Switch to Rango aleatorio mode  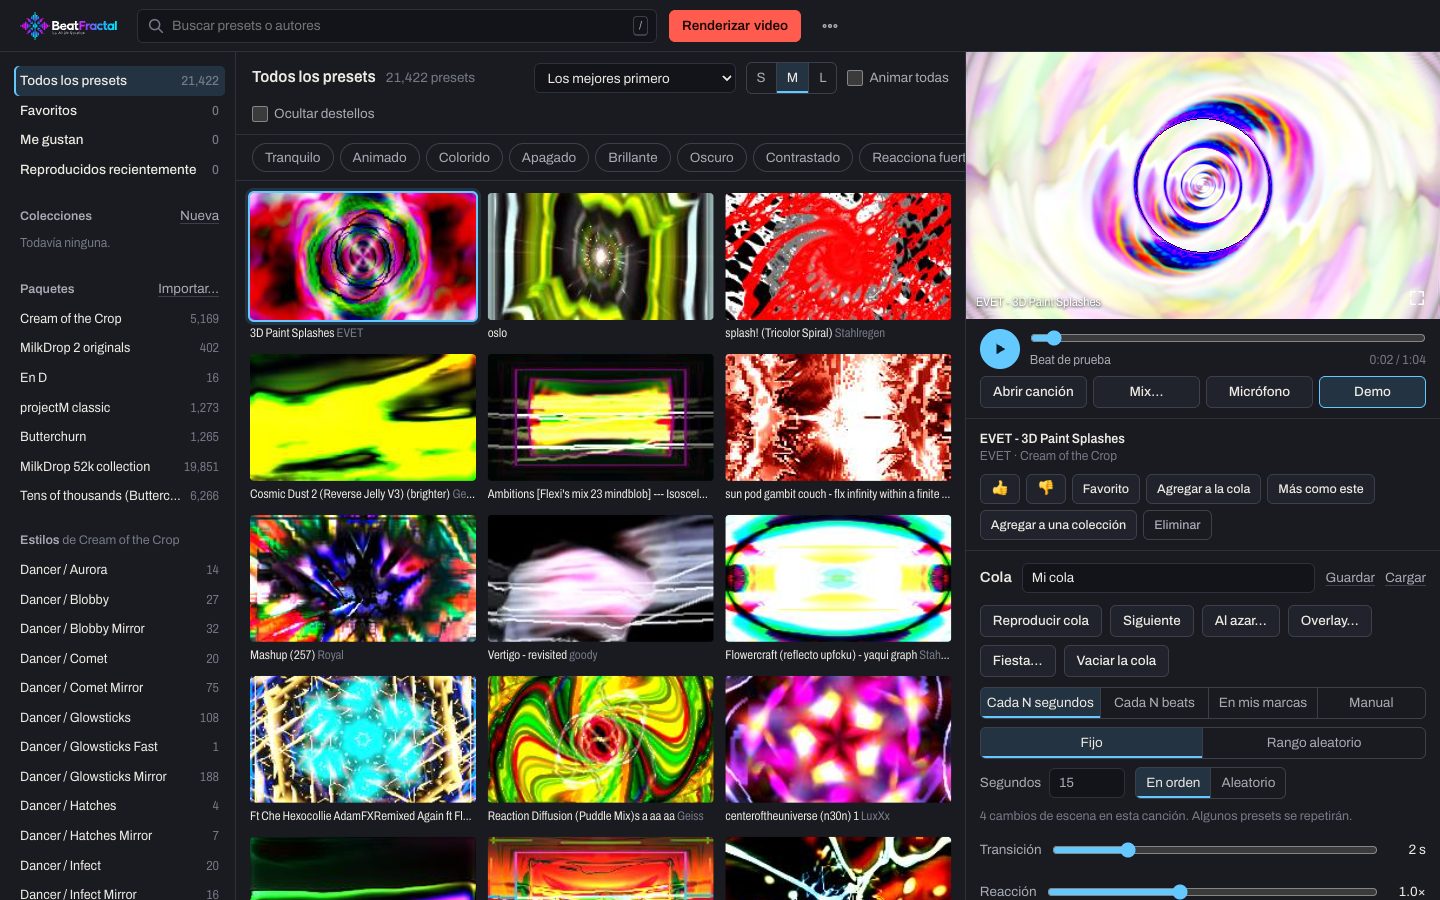1314,743
